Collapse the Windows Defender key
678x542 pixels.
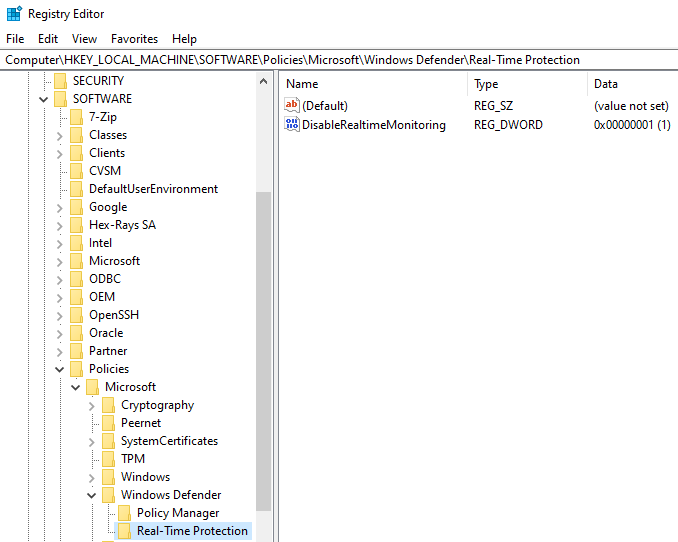click(x=92, y=495)
